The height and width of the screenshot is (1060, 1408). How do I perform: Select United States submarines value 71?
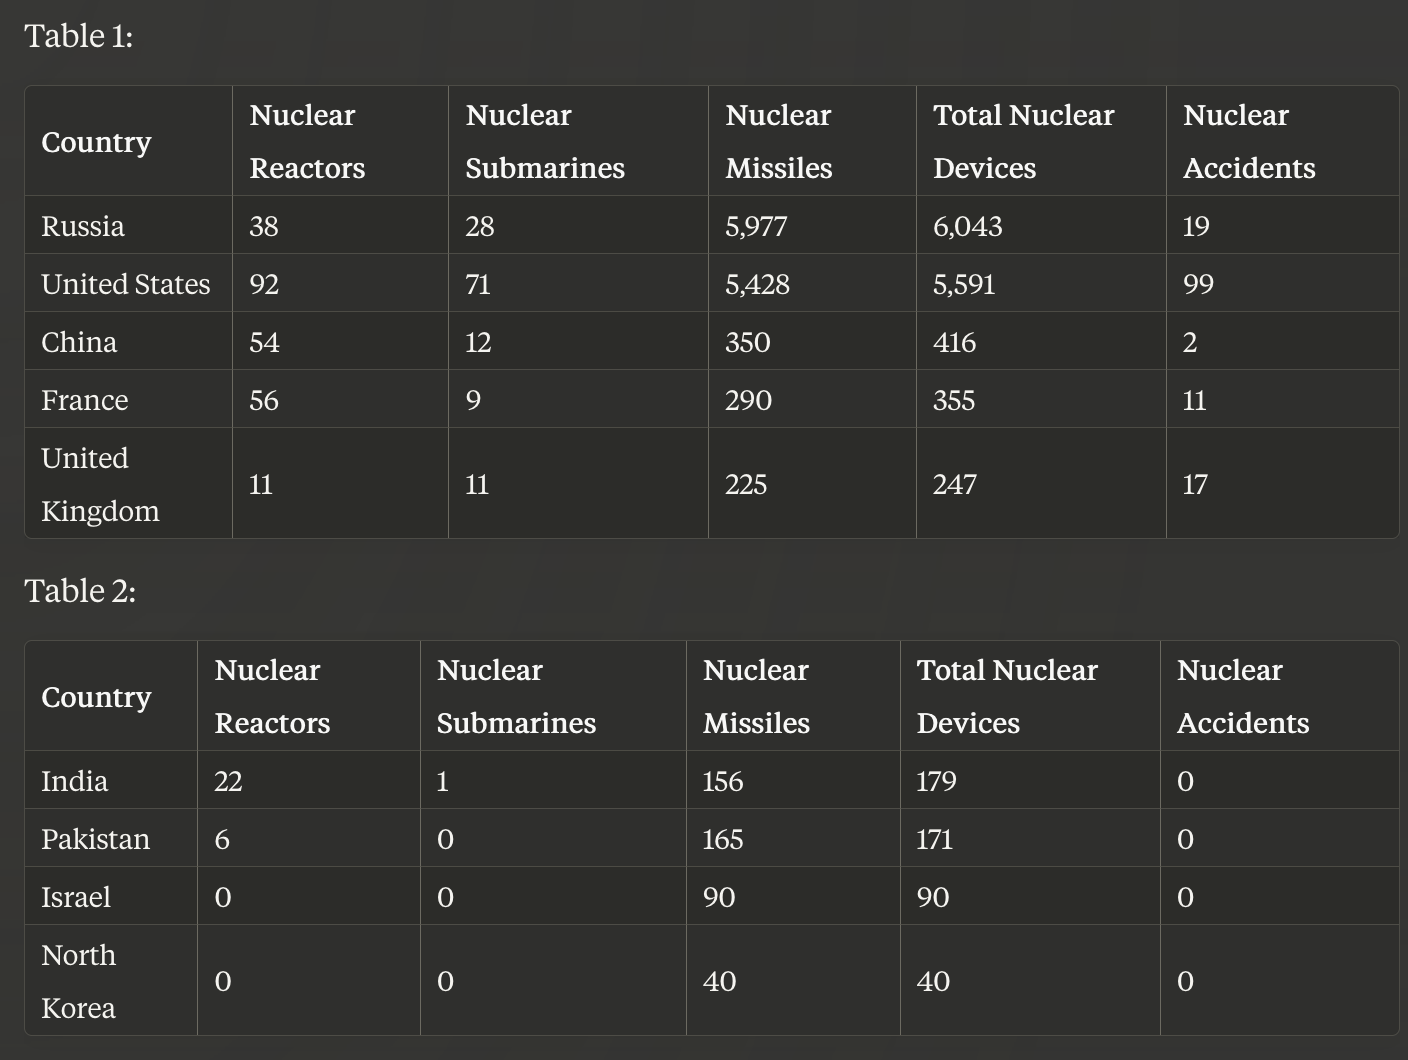pos(478,284)
